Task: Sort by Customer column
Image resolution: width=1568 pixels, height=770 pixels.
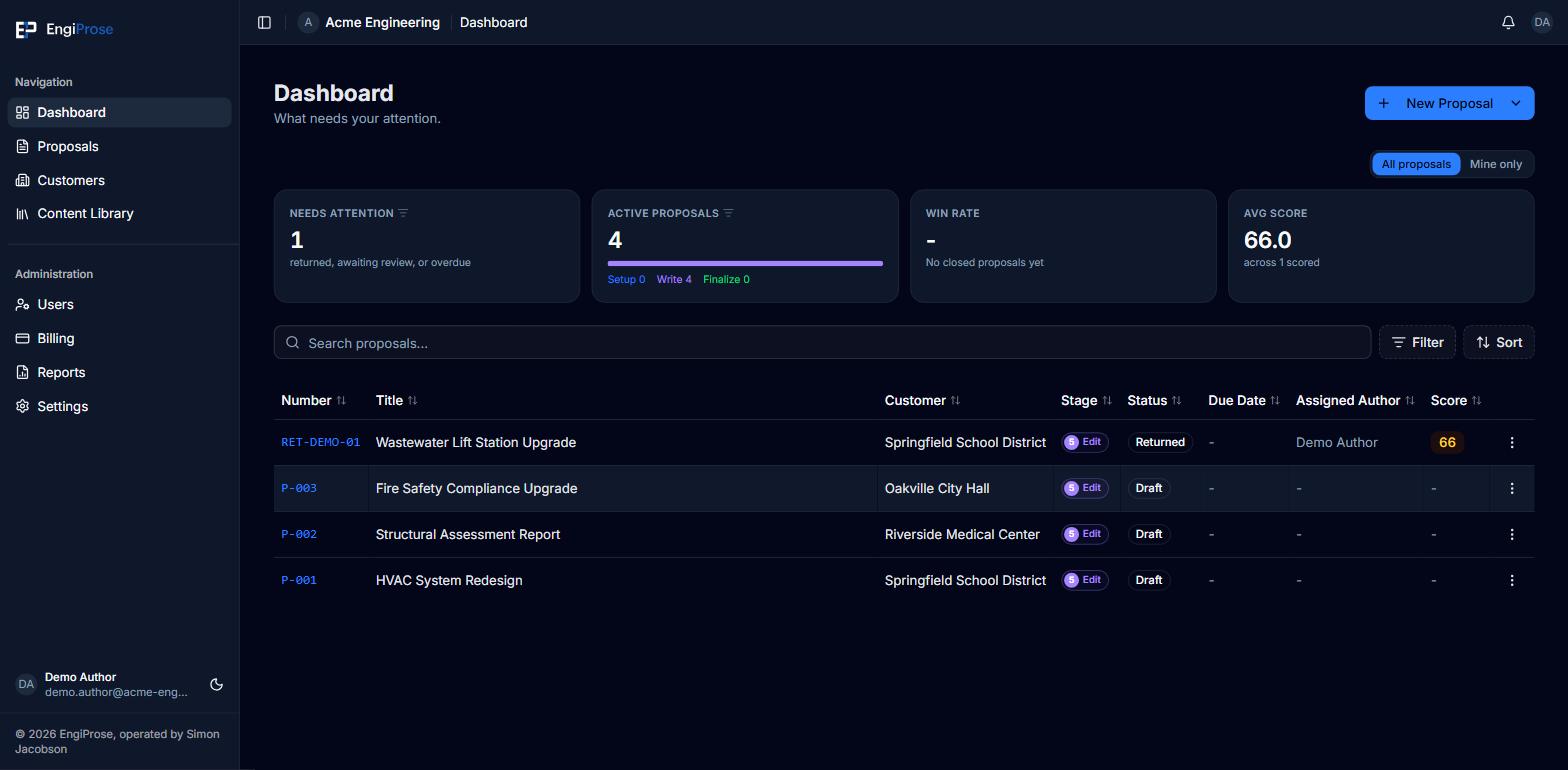Action: (x=923, y=400)
